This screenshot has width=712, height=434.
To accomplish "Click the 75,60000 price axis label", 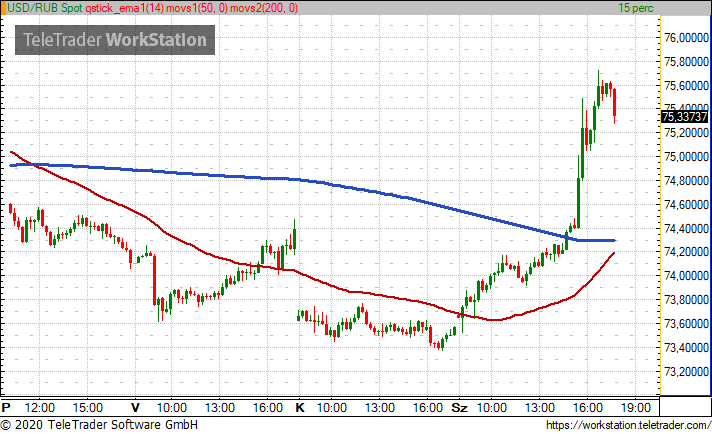I will click(686, 85).
